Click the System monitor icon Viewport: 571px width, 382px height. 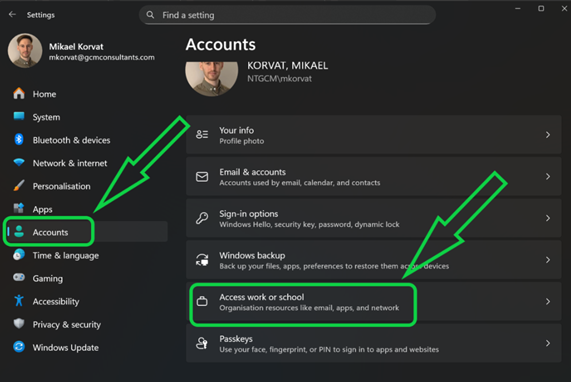click(19, 117)
